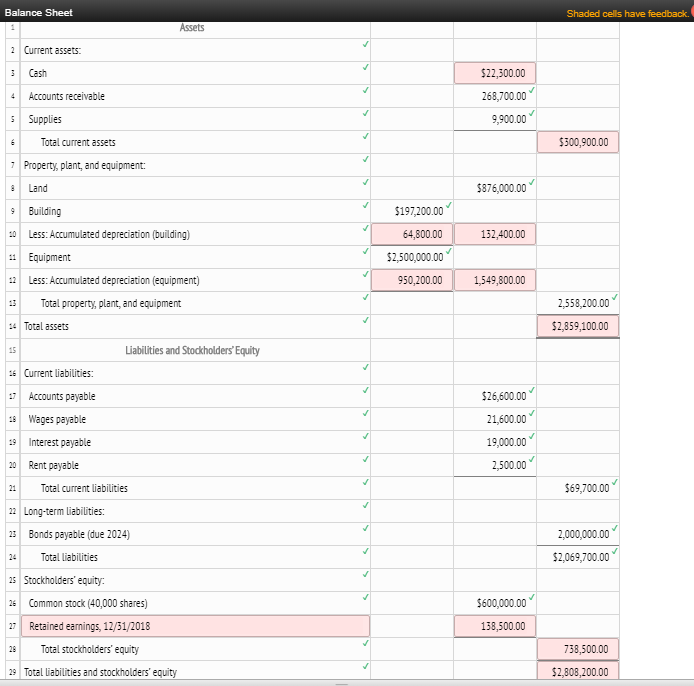The width and height of the screenshot is (694, 686).
Task: Select row number 14 header
Action: coord(12,326)
